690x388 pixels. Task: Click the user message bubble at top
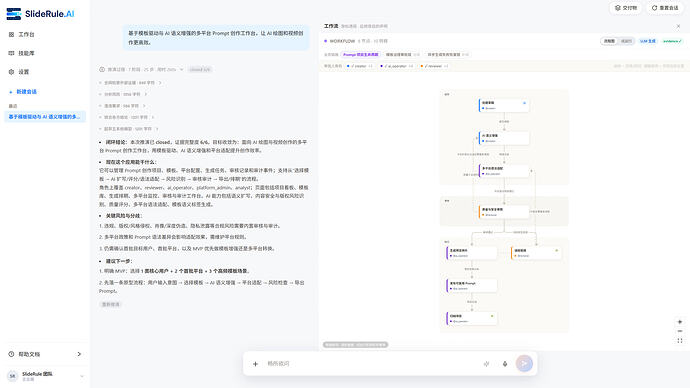pyautogui.click(x=216, y=37)
